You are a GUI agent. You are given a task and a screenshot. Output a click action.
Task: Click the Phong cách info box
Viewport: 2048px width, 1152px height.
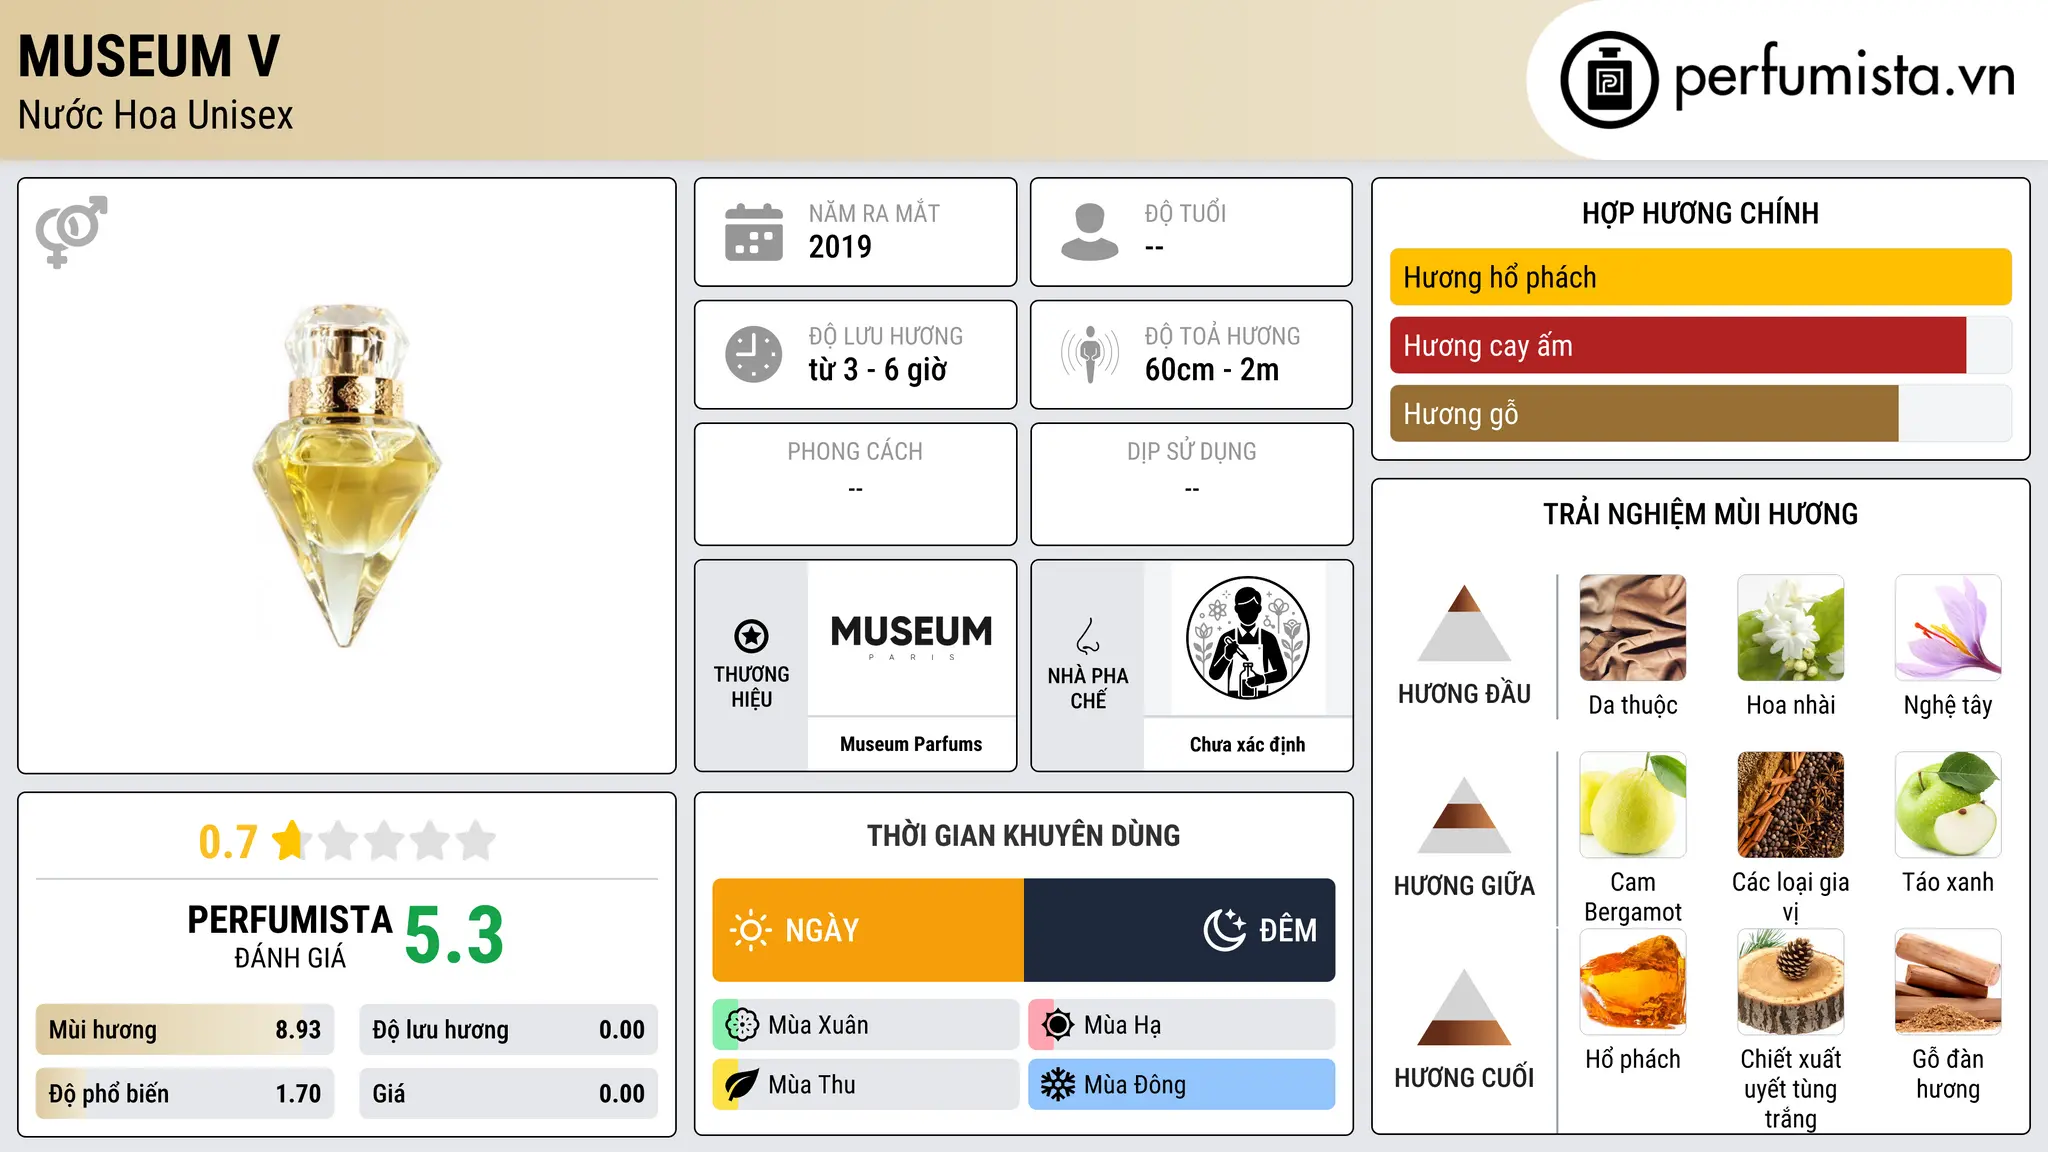point(856,484)
